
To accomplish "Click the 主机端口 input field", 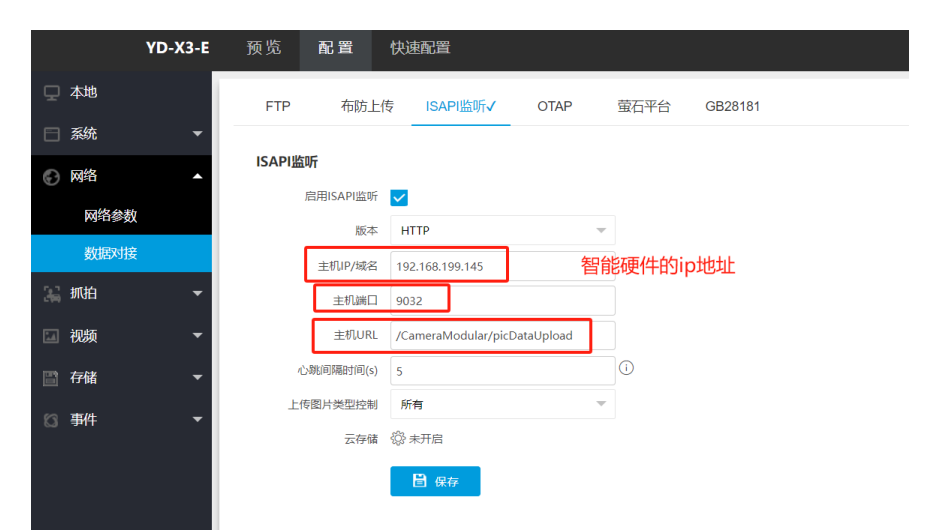I will pyautogui.click(x=502, y=299).
